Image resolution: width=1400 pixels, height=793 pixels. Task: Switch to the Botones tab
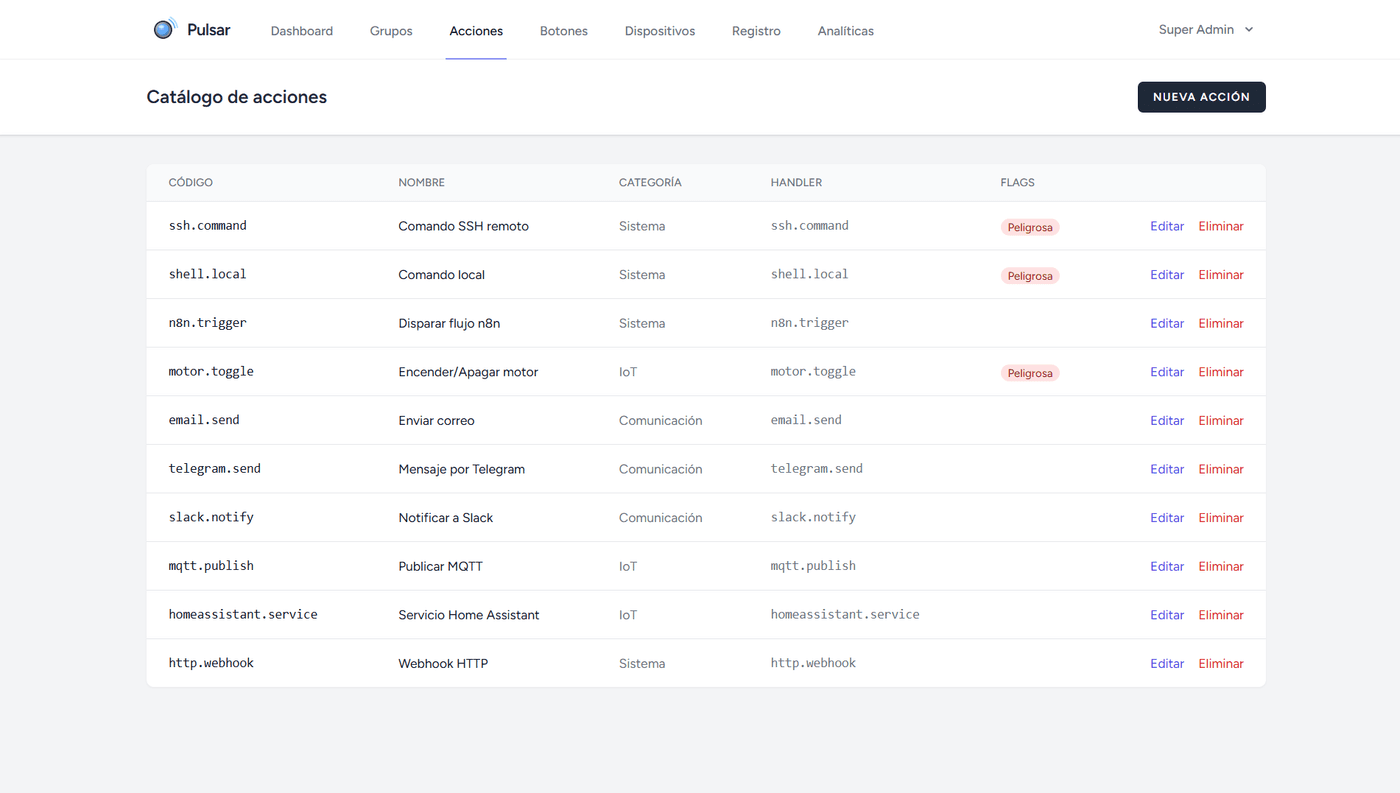(564, 31)
